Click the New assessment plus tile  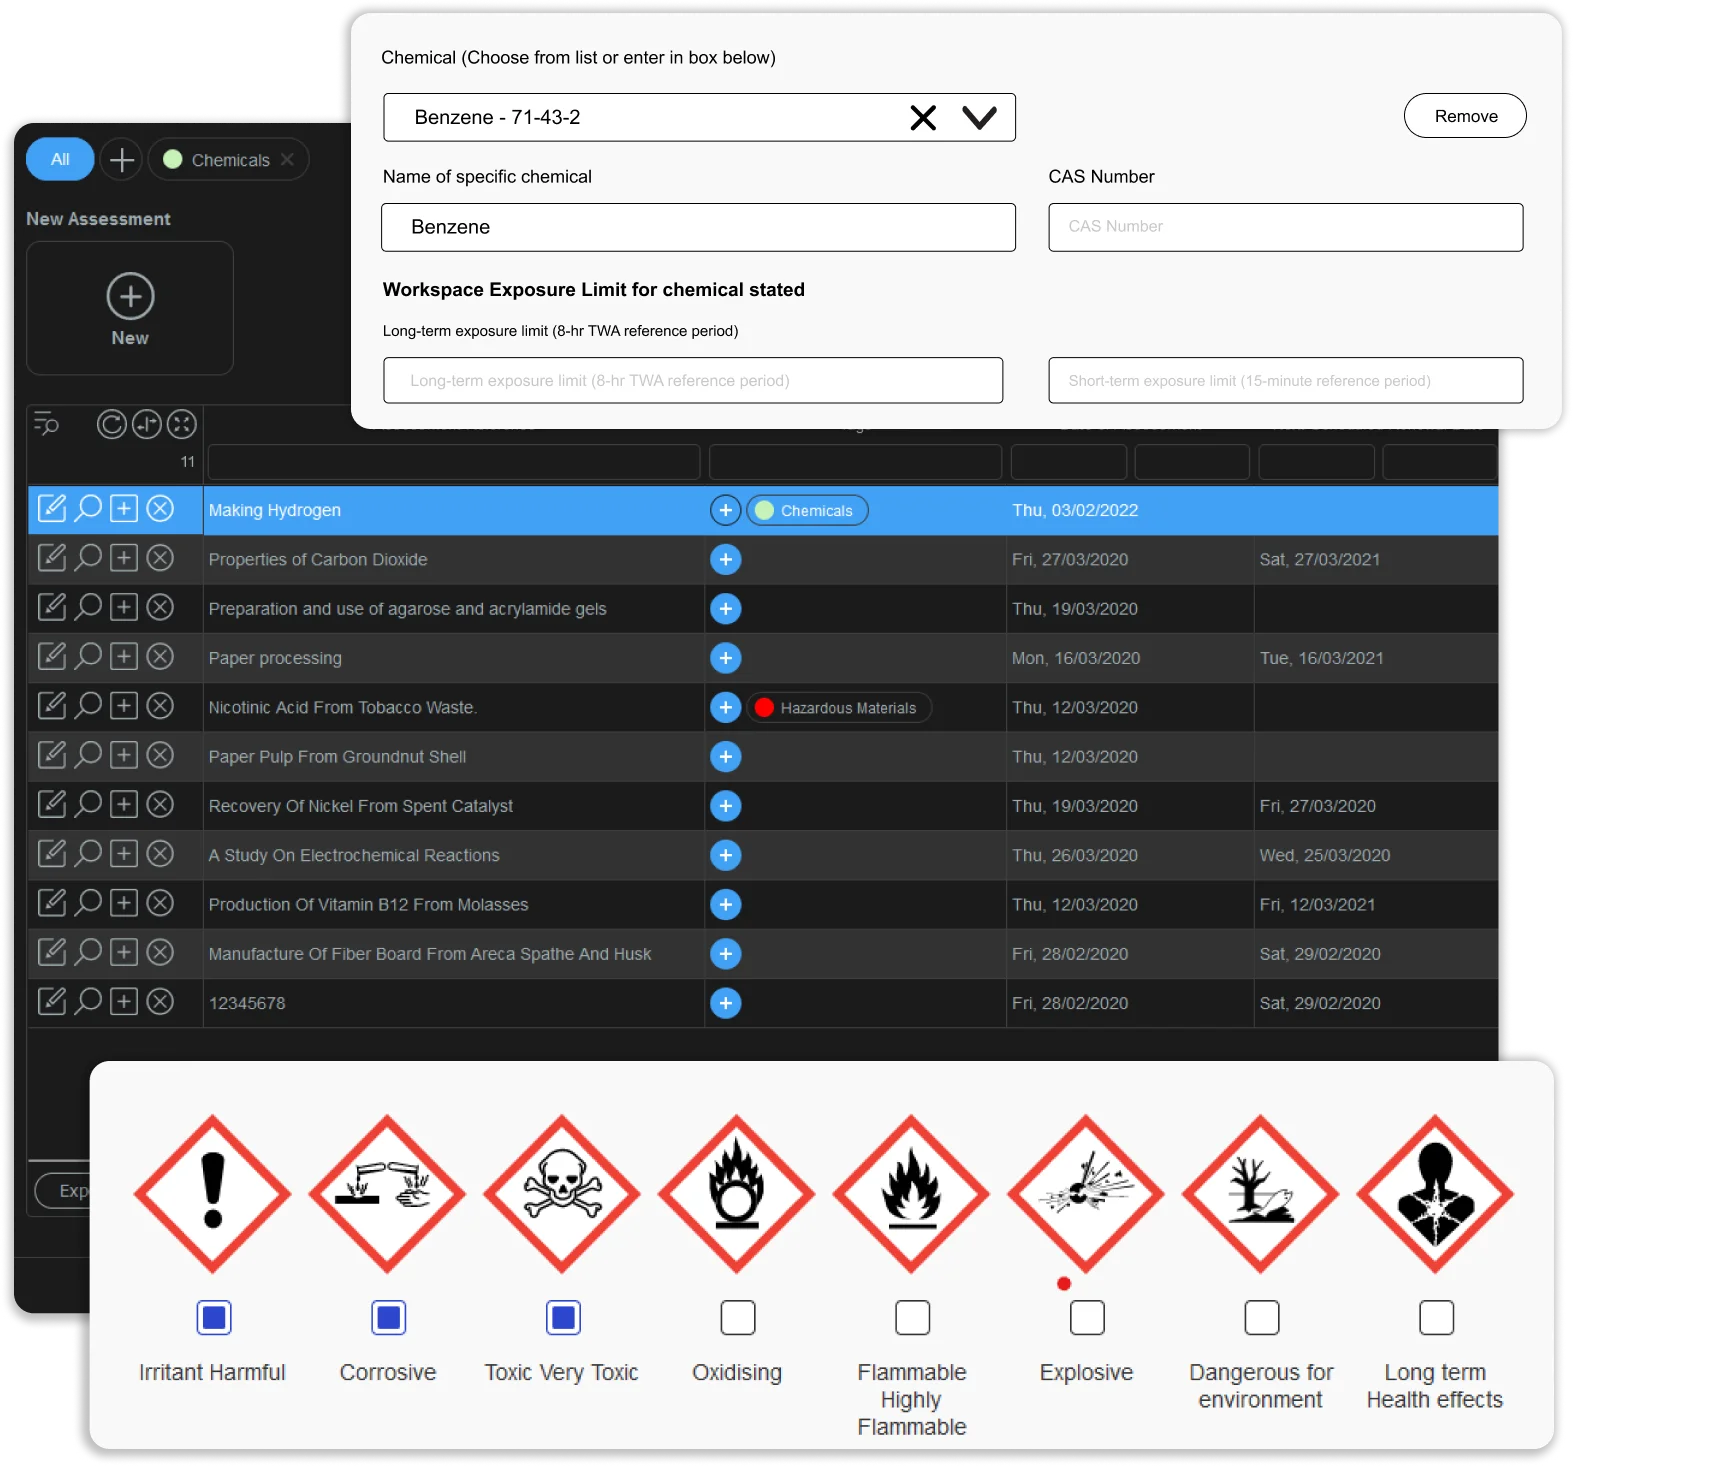coord(130,308)
